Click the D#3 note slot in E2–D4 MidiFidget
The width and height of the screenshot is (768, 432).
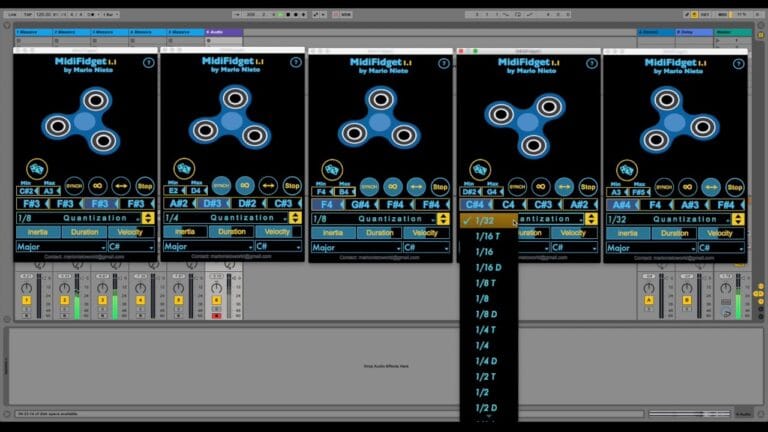[212, 203]
